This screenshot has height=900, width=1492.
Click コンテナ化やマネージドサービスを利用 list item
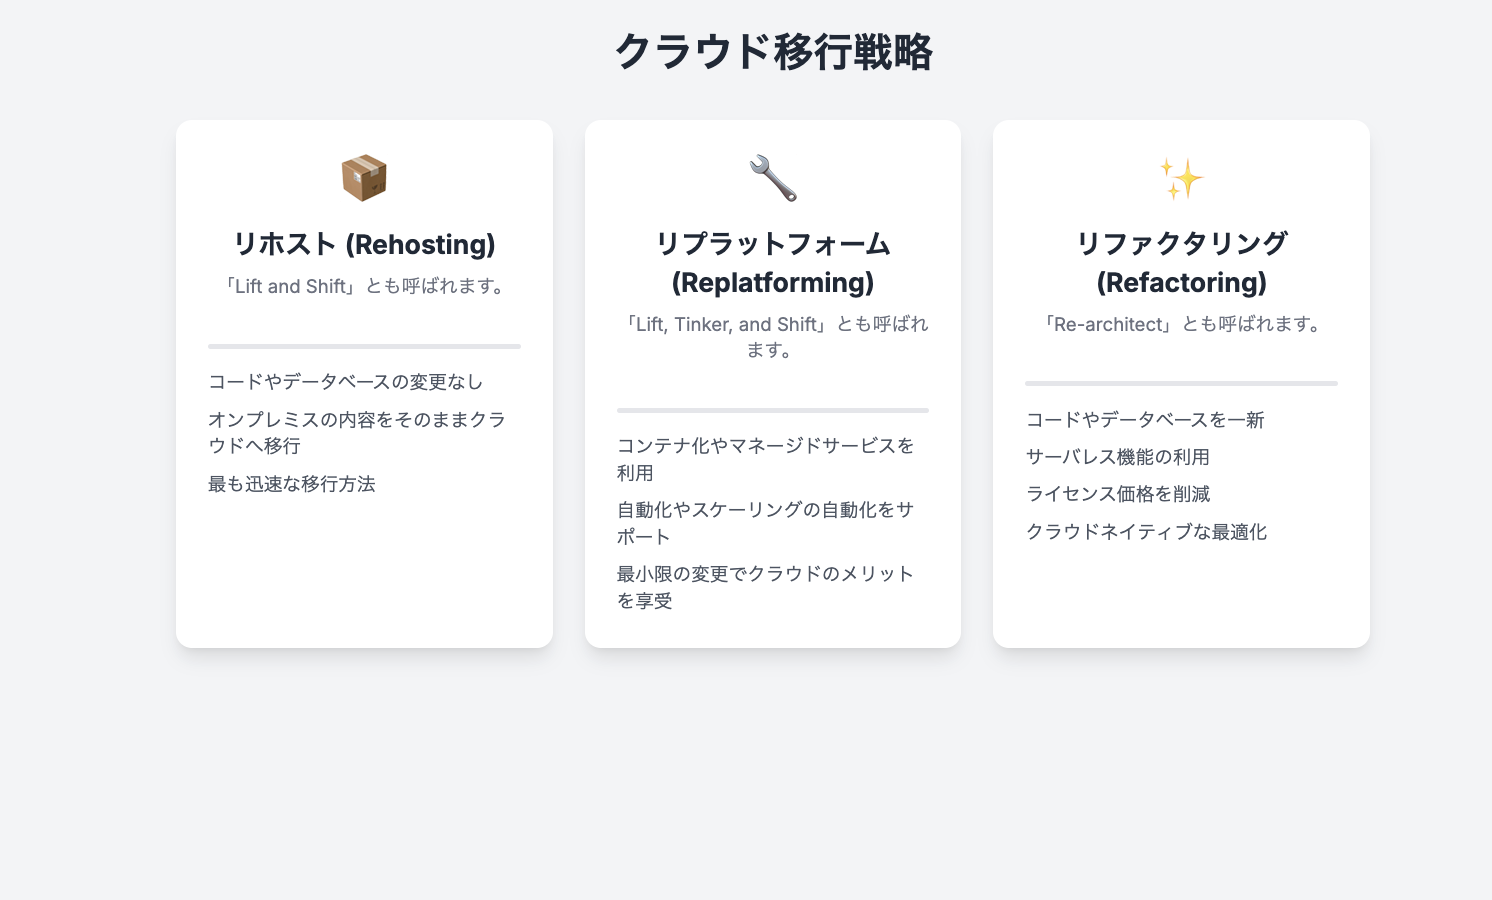765,459
